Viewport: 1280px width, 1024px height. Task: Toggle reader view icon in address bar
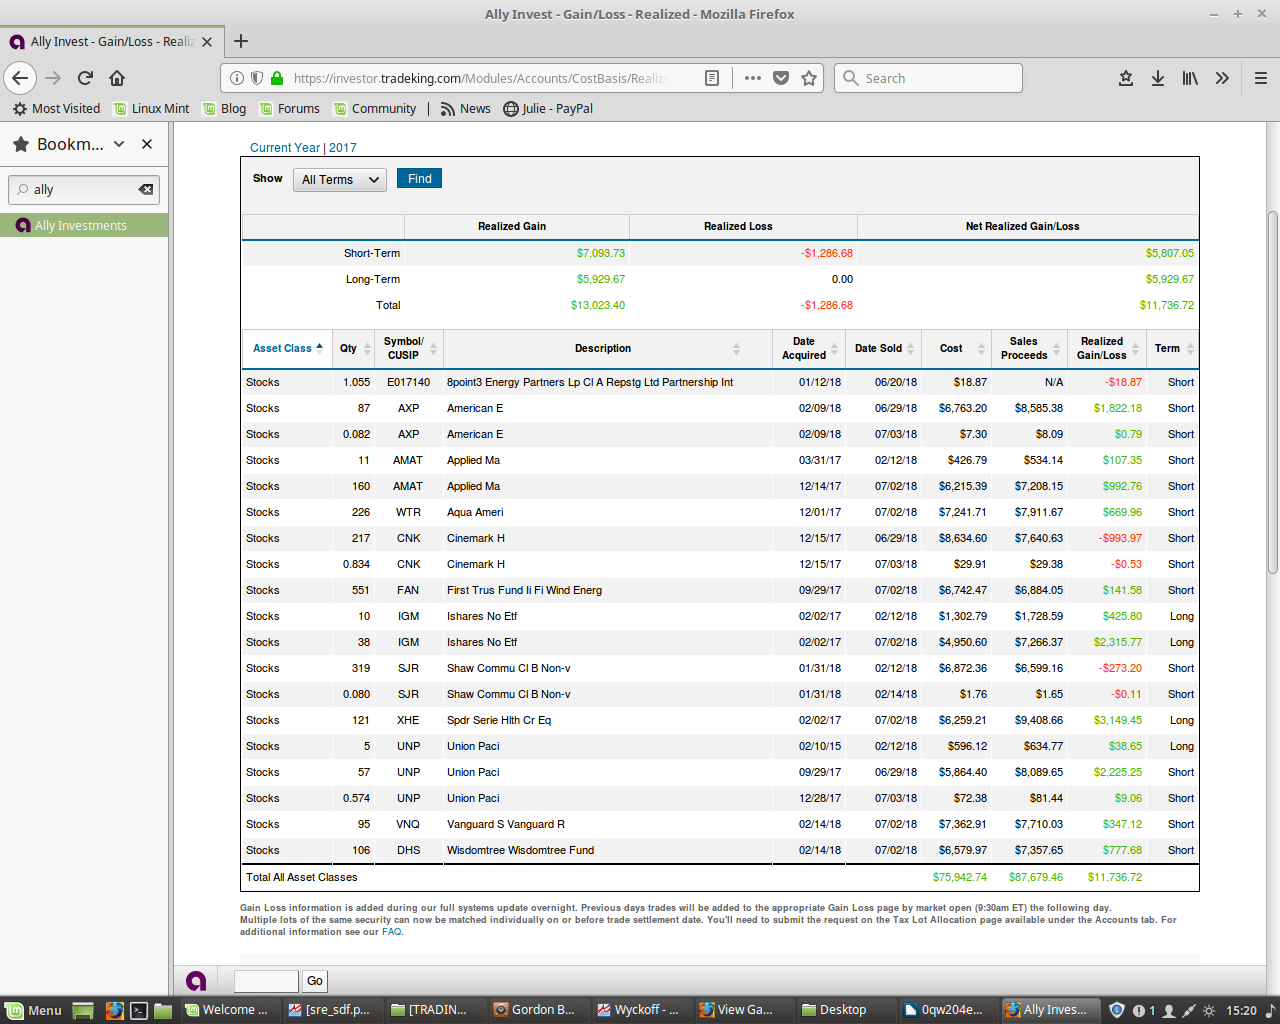point(712,78)
